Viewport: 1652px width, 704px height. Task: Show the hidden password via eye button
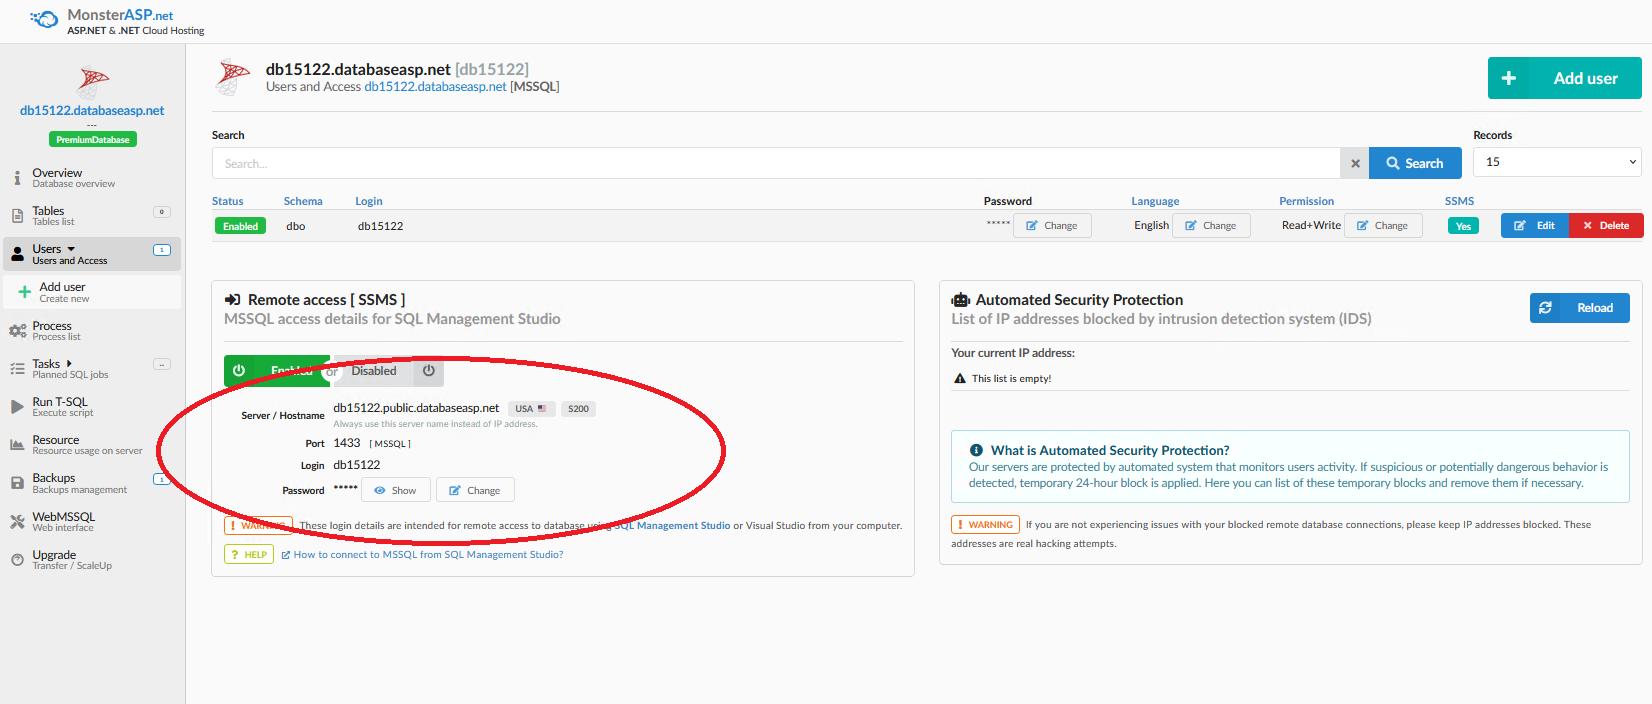pos(395,490)
